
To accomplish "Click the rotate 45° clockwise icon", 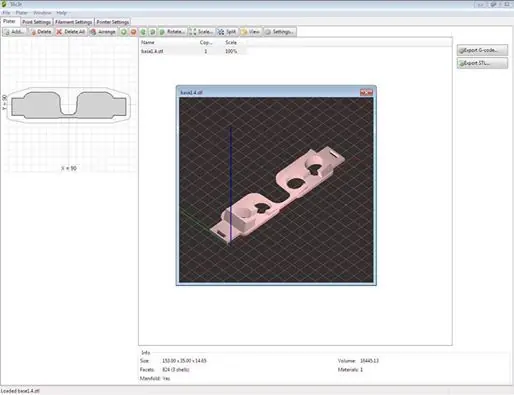I will tap(153, 32).
